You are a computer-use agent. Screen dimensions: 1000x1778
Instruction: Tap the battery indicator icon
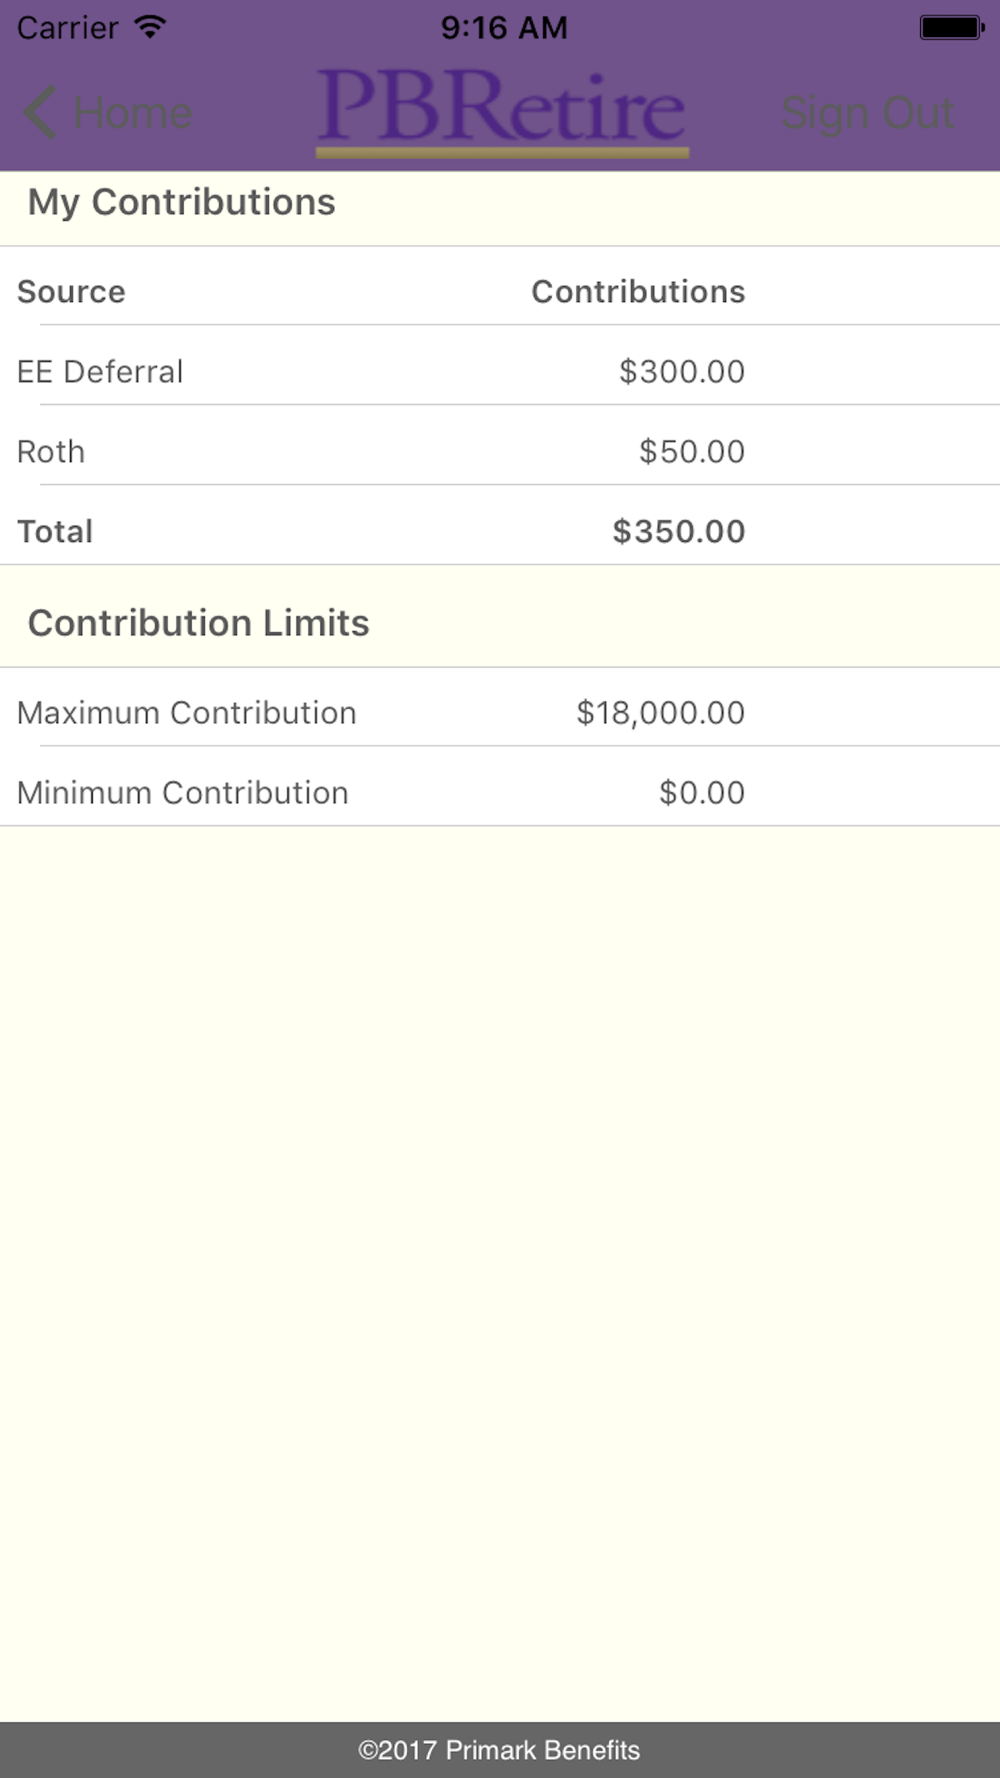click(x=952, y=27)
